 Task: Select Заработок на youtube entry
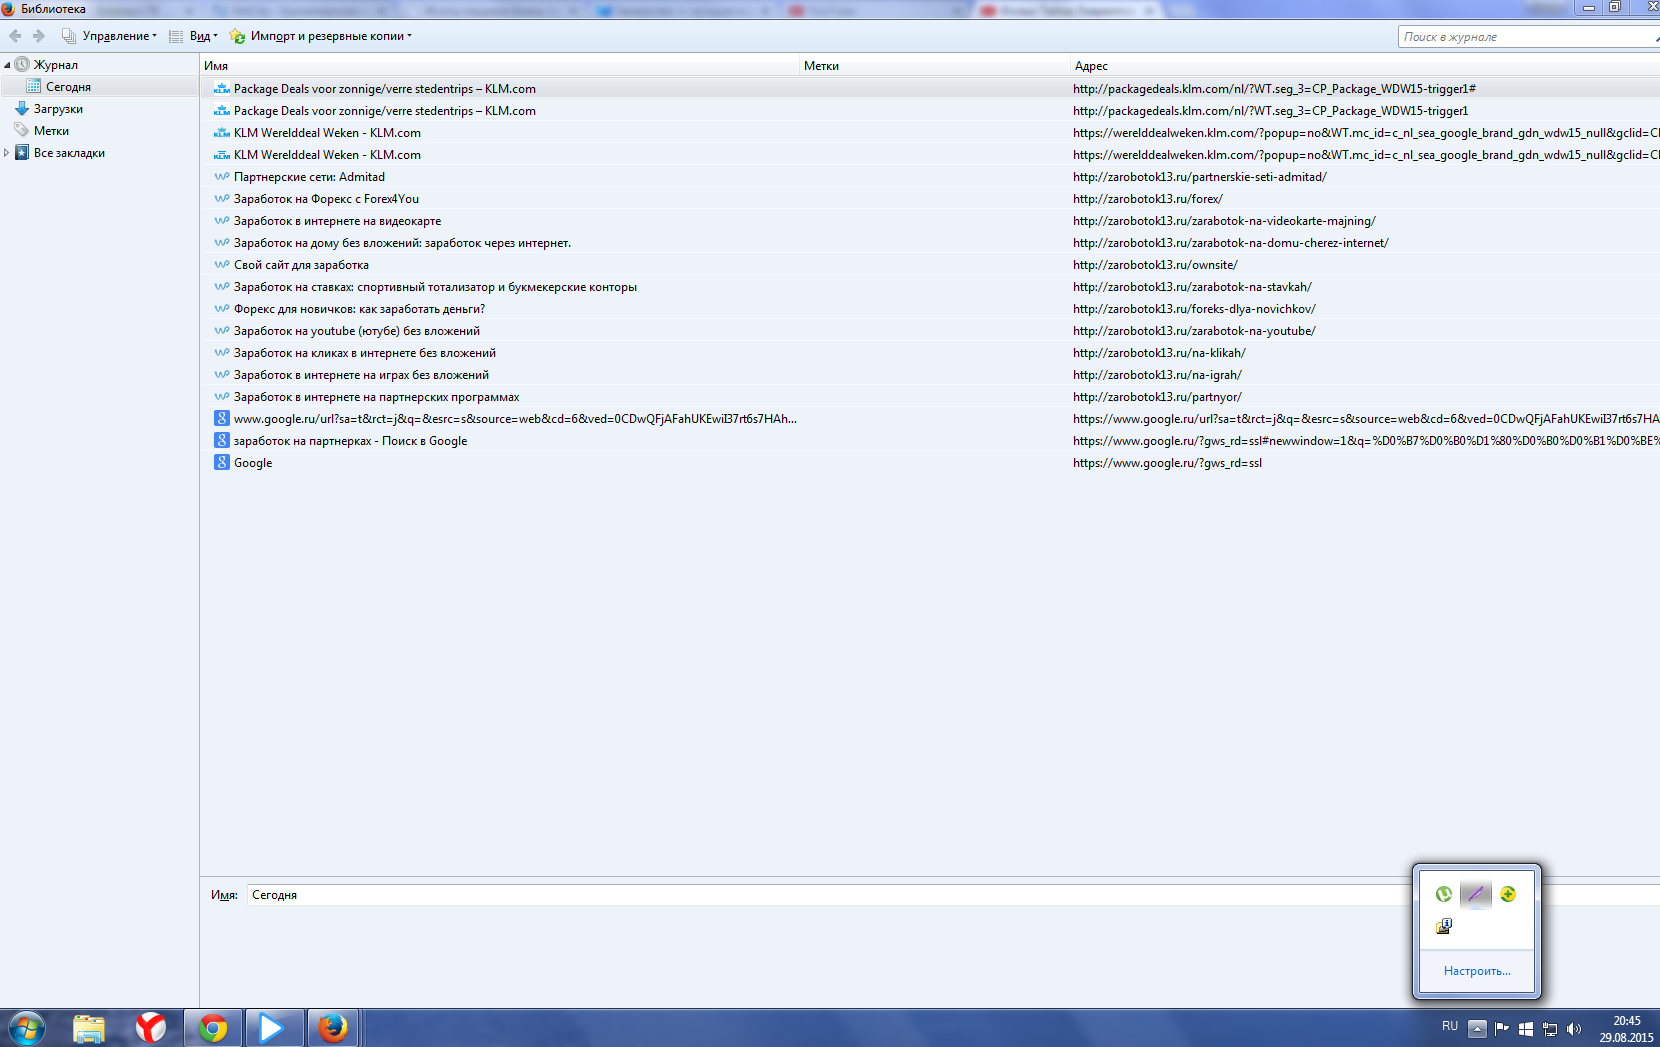click(x=356, y=331)
